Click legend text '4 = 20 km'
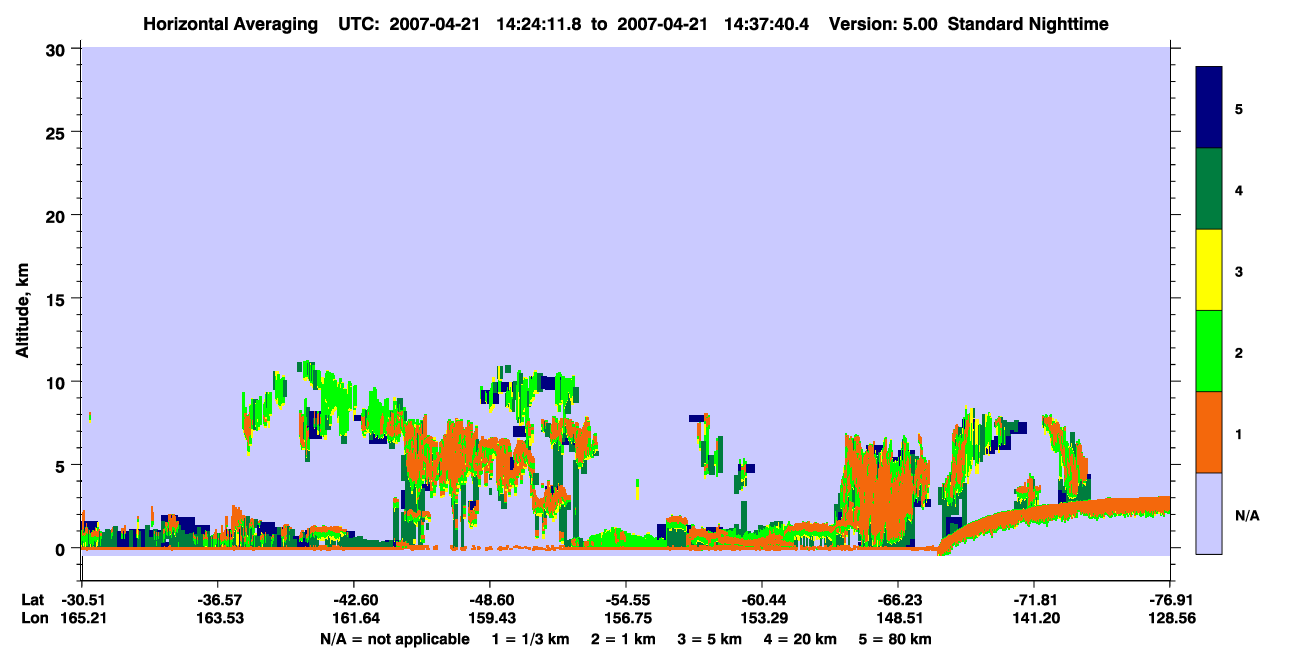The height and width of the screenshot is (667, 1300). pos(800,639)
